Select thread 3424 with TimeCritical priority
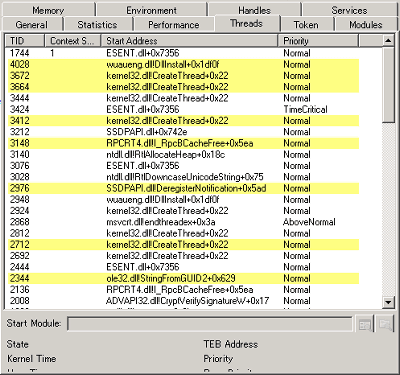 click(x=183, y=109)
